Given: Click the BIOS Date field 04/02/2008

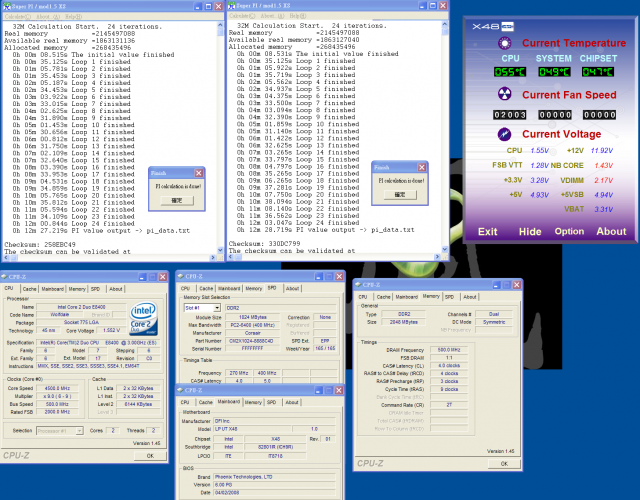Looking at the screenshot, I should 274,493.
